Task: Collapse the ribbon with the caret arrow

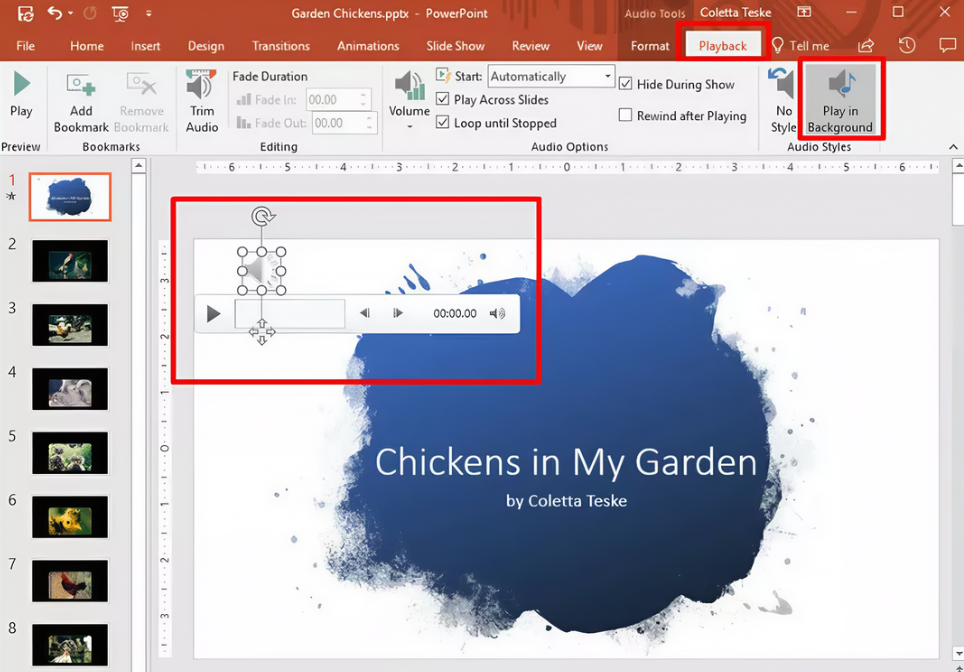Action: (953, 147)
